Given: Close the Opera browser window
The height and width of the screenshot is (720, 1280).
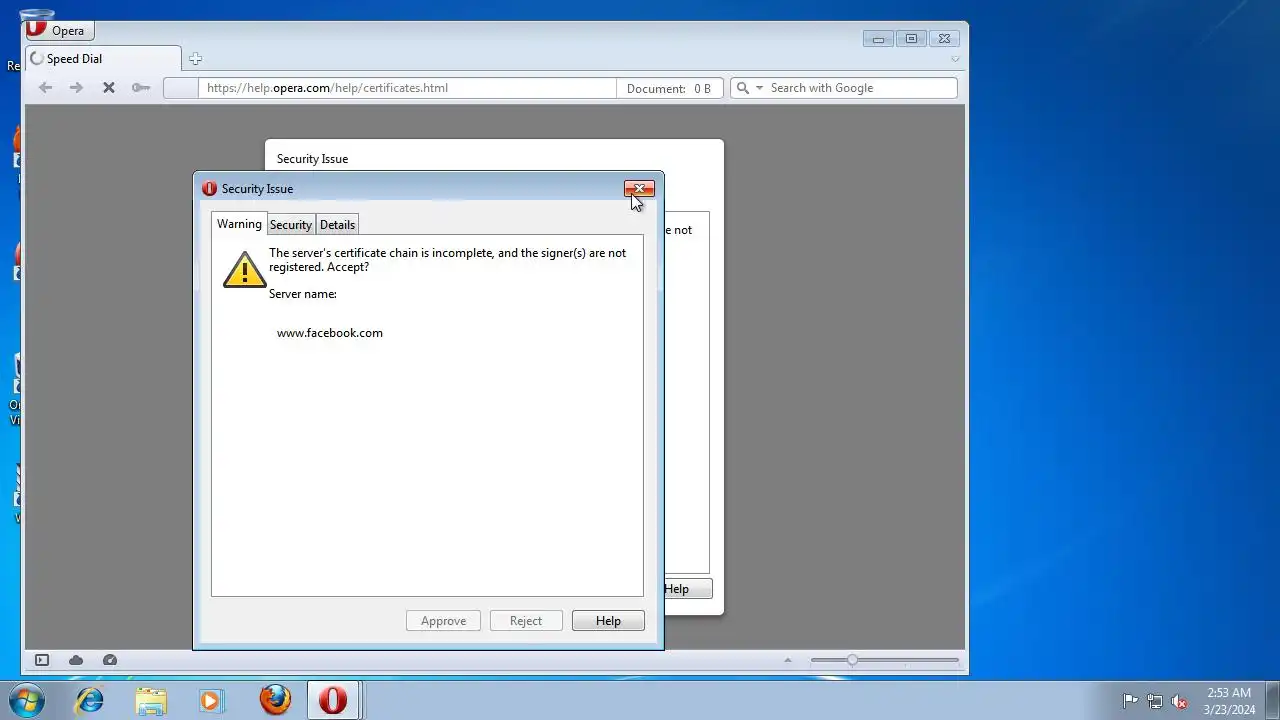Looking at the screenshot, I should pyautogui.click(x=944, y=39).
